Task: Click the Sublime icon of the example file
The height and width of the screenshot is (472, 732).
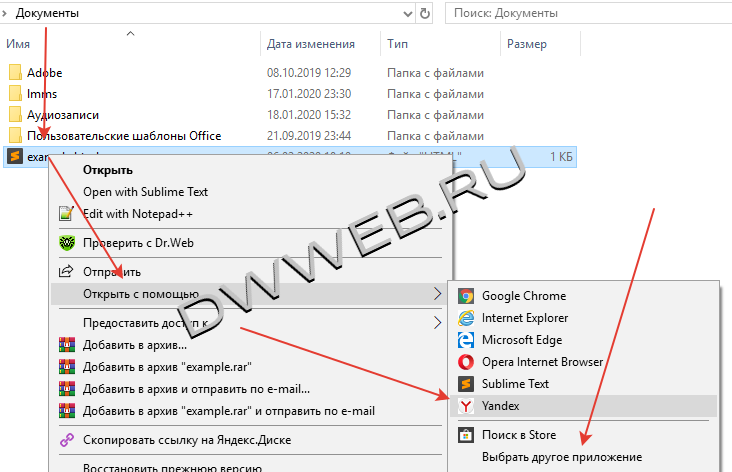Action: (15, 156)
